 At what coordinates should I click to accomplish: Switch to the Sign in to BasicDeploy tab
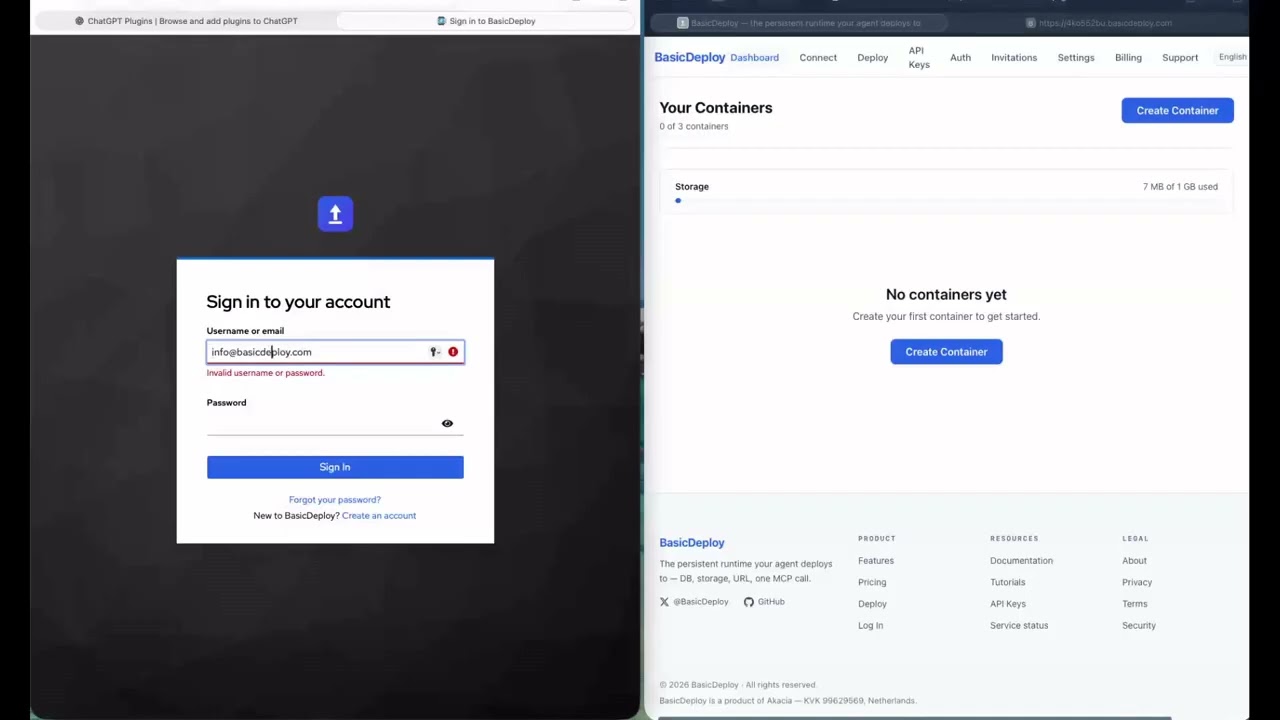487,21
